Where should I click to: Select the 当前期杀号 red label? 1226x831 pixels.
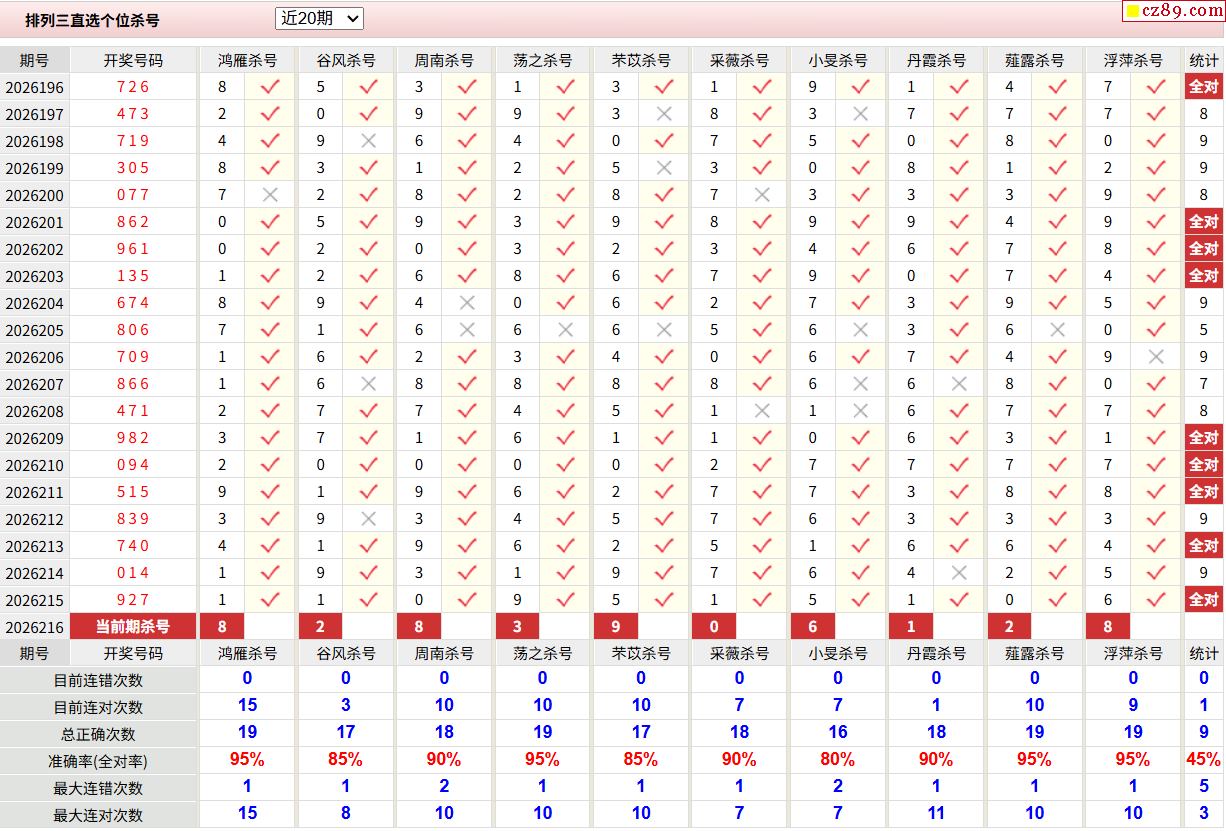133,627
